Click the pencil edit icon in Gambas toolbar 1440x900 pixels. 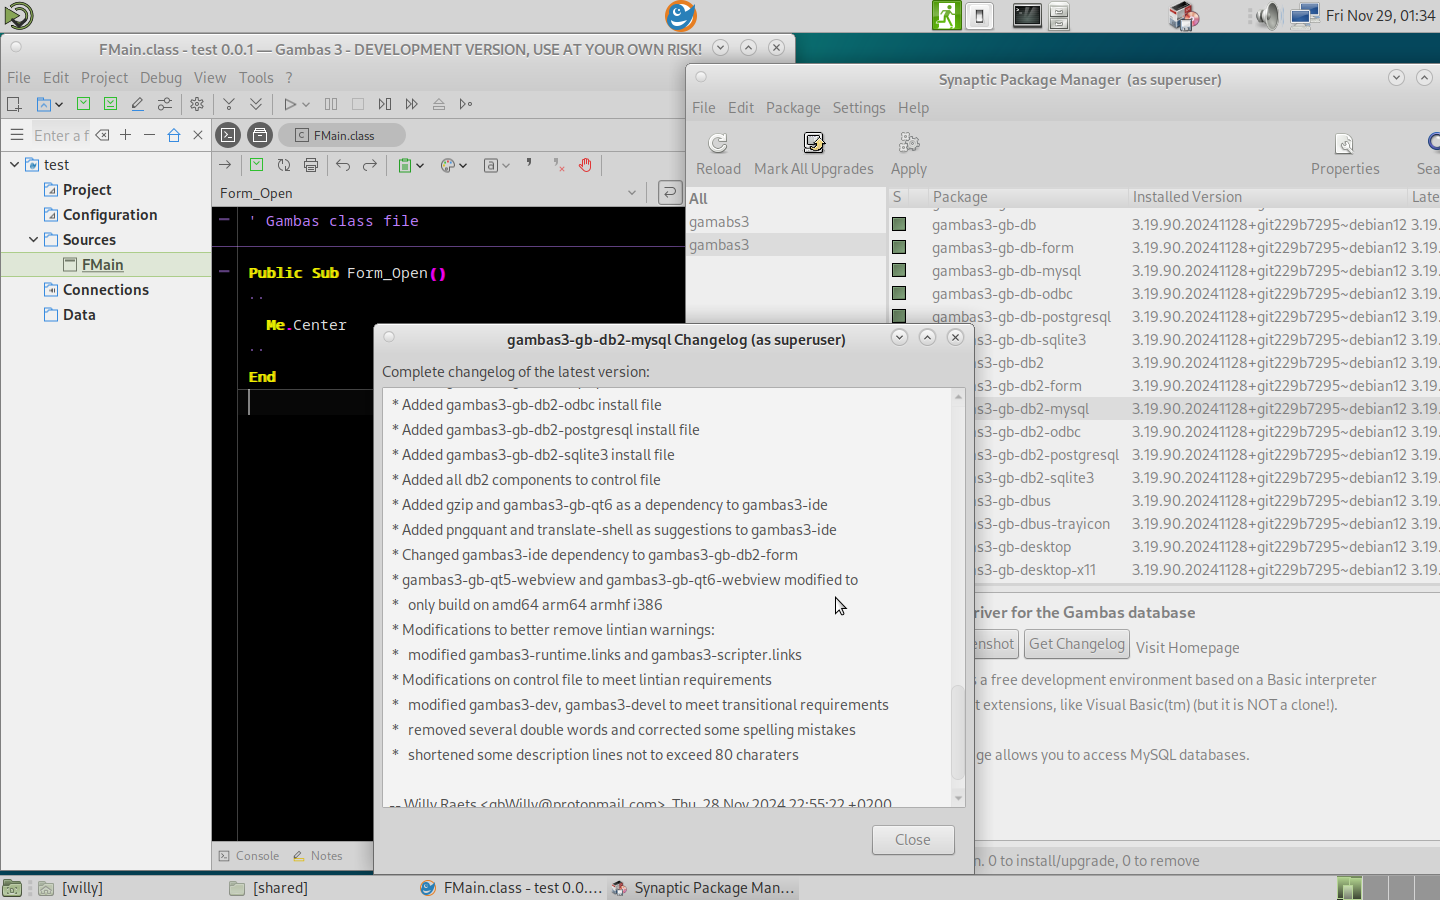[x=137, y=104]
